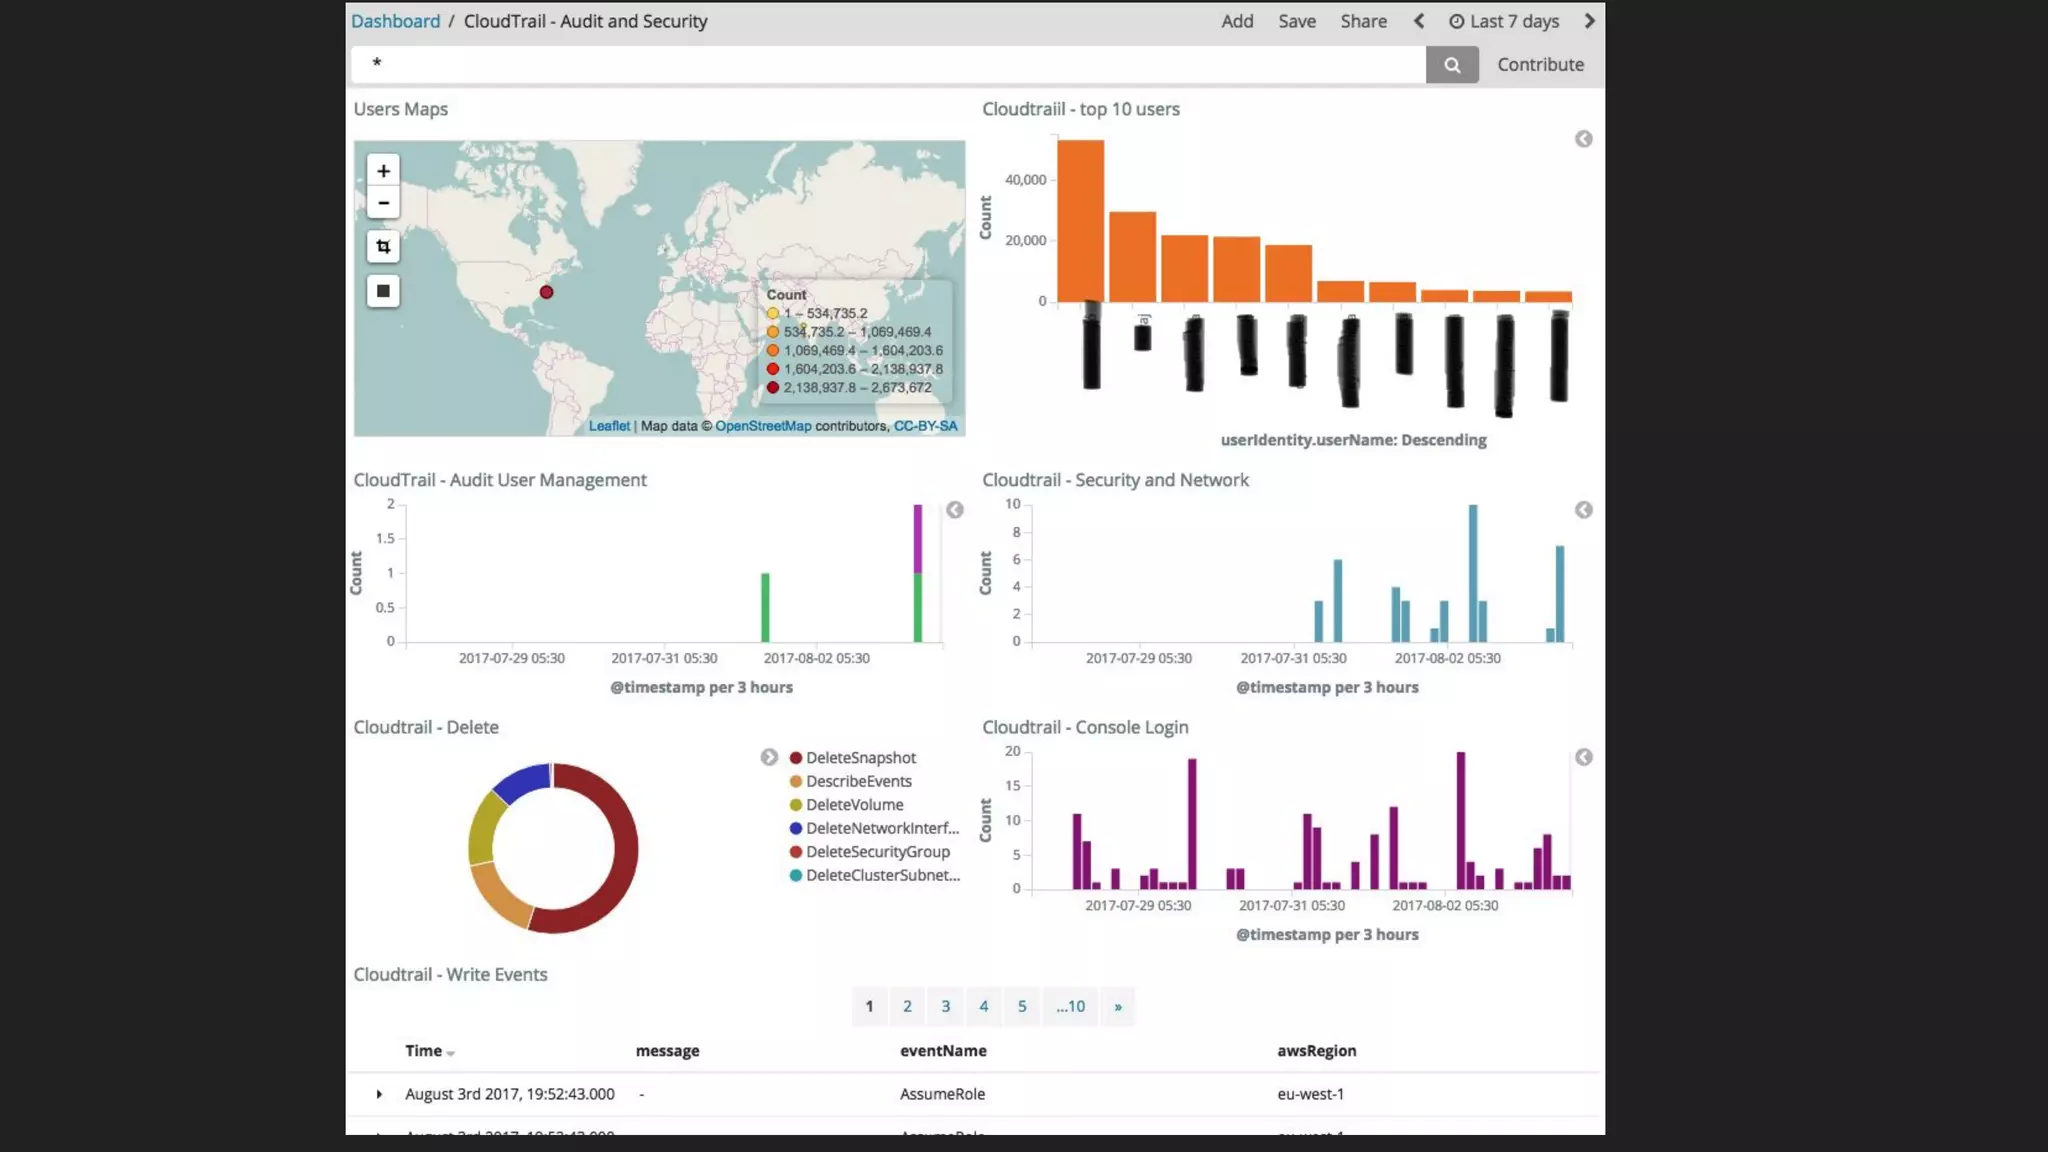Open the Dashboard breadcrumb link
This screenshot has width=2048, height=1152.
[x=395, y=21]
